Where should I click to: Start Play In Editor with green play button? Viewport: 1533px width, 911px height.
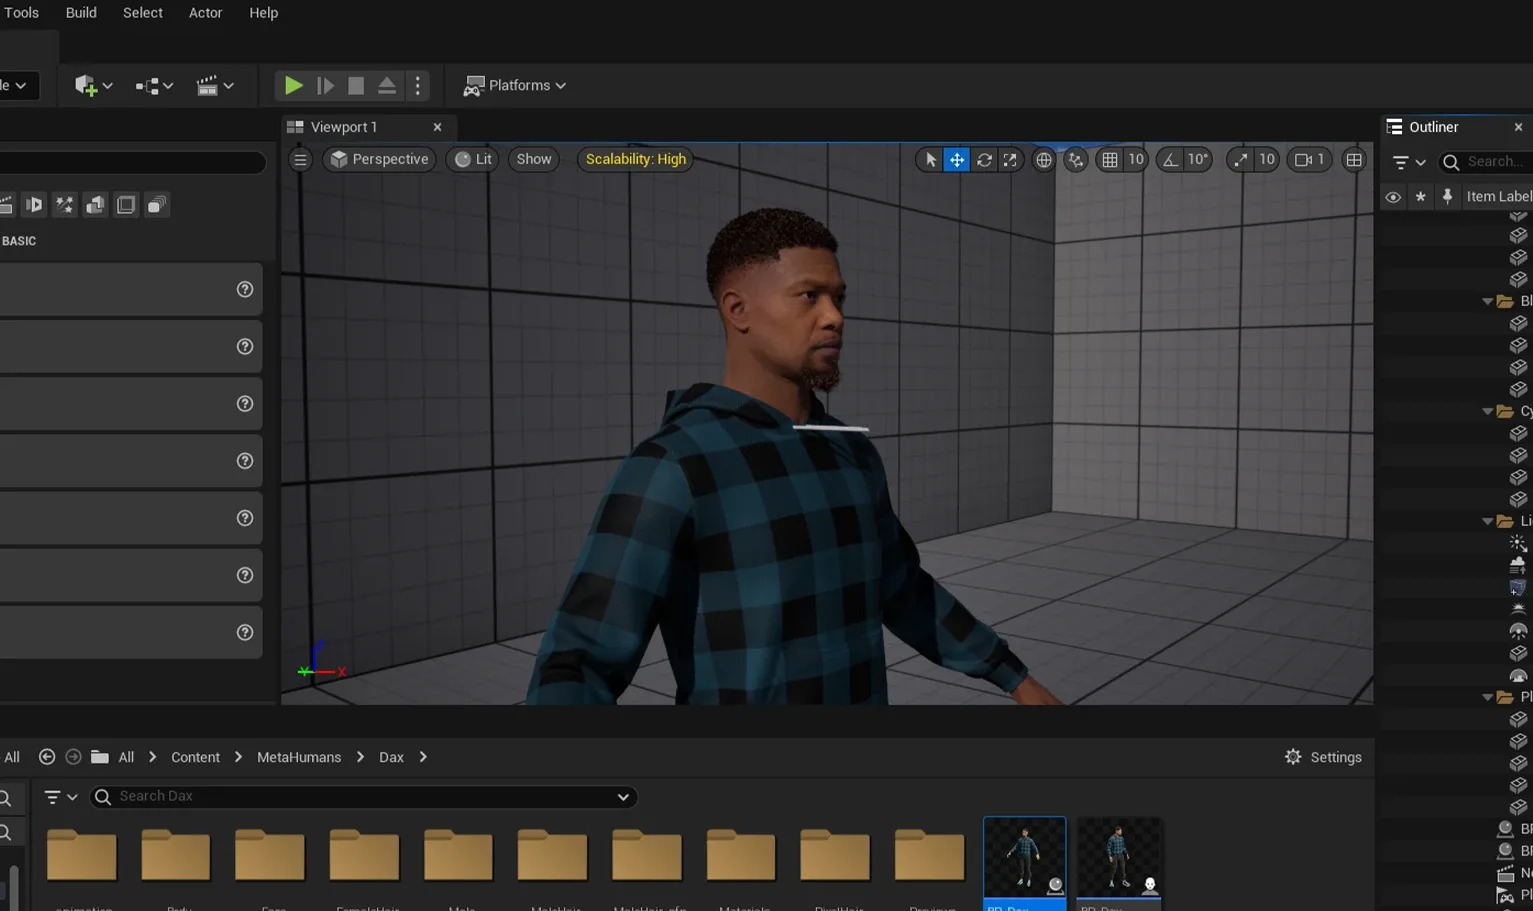pos(293,86)
